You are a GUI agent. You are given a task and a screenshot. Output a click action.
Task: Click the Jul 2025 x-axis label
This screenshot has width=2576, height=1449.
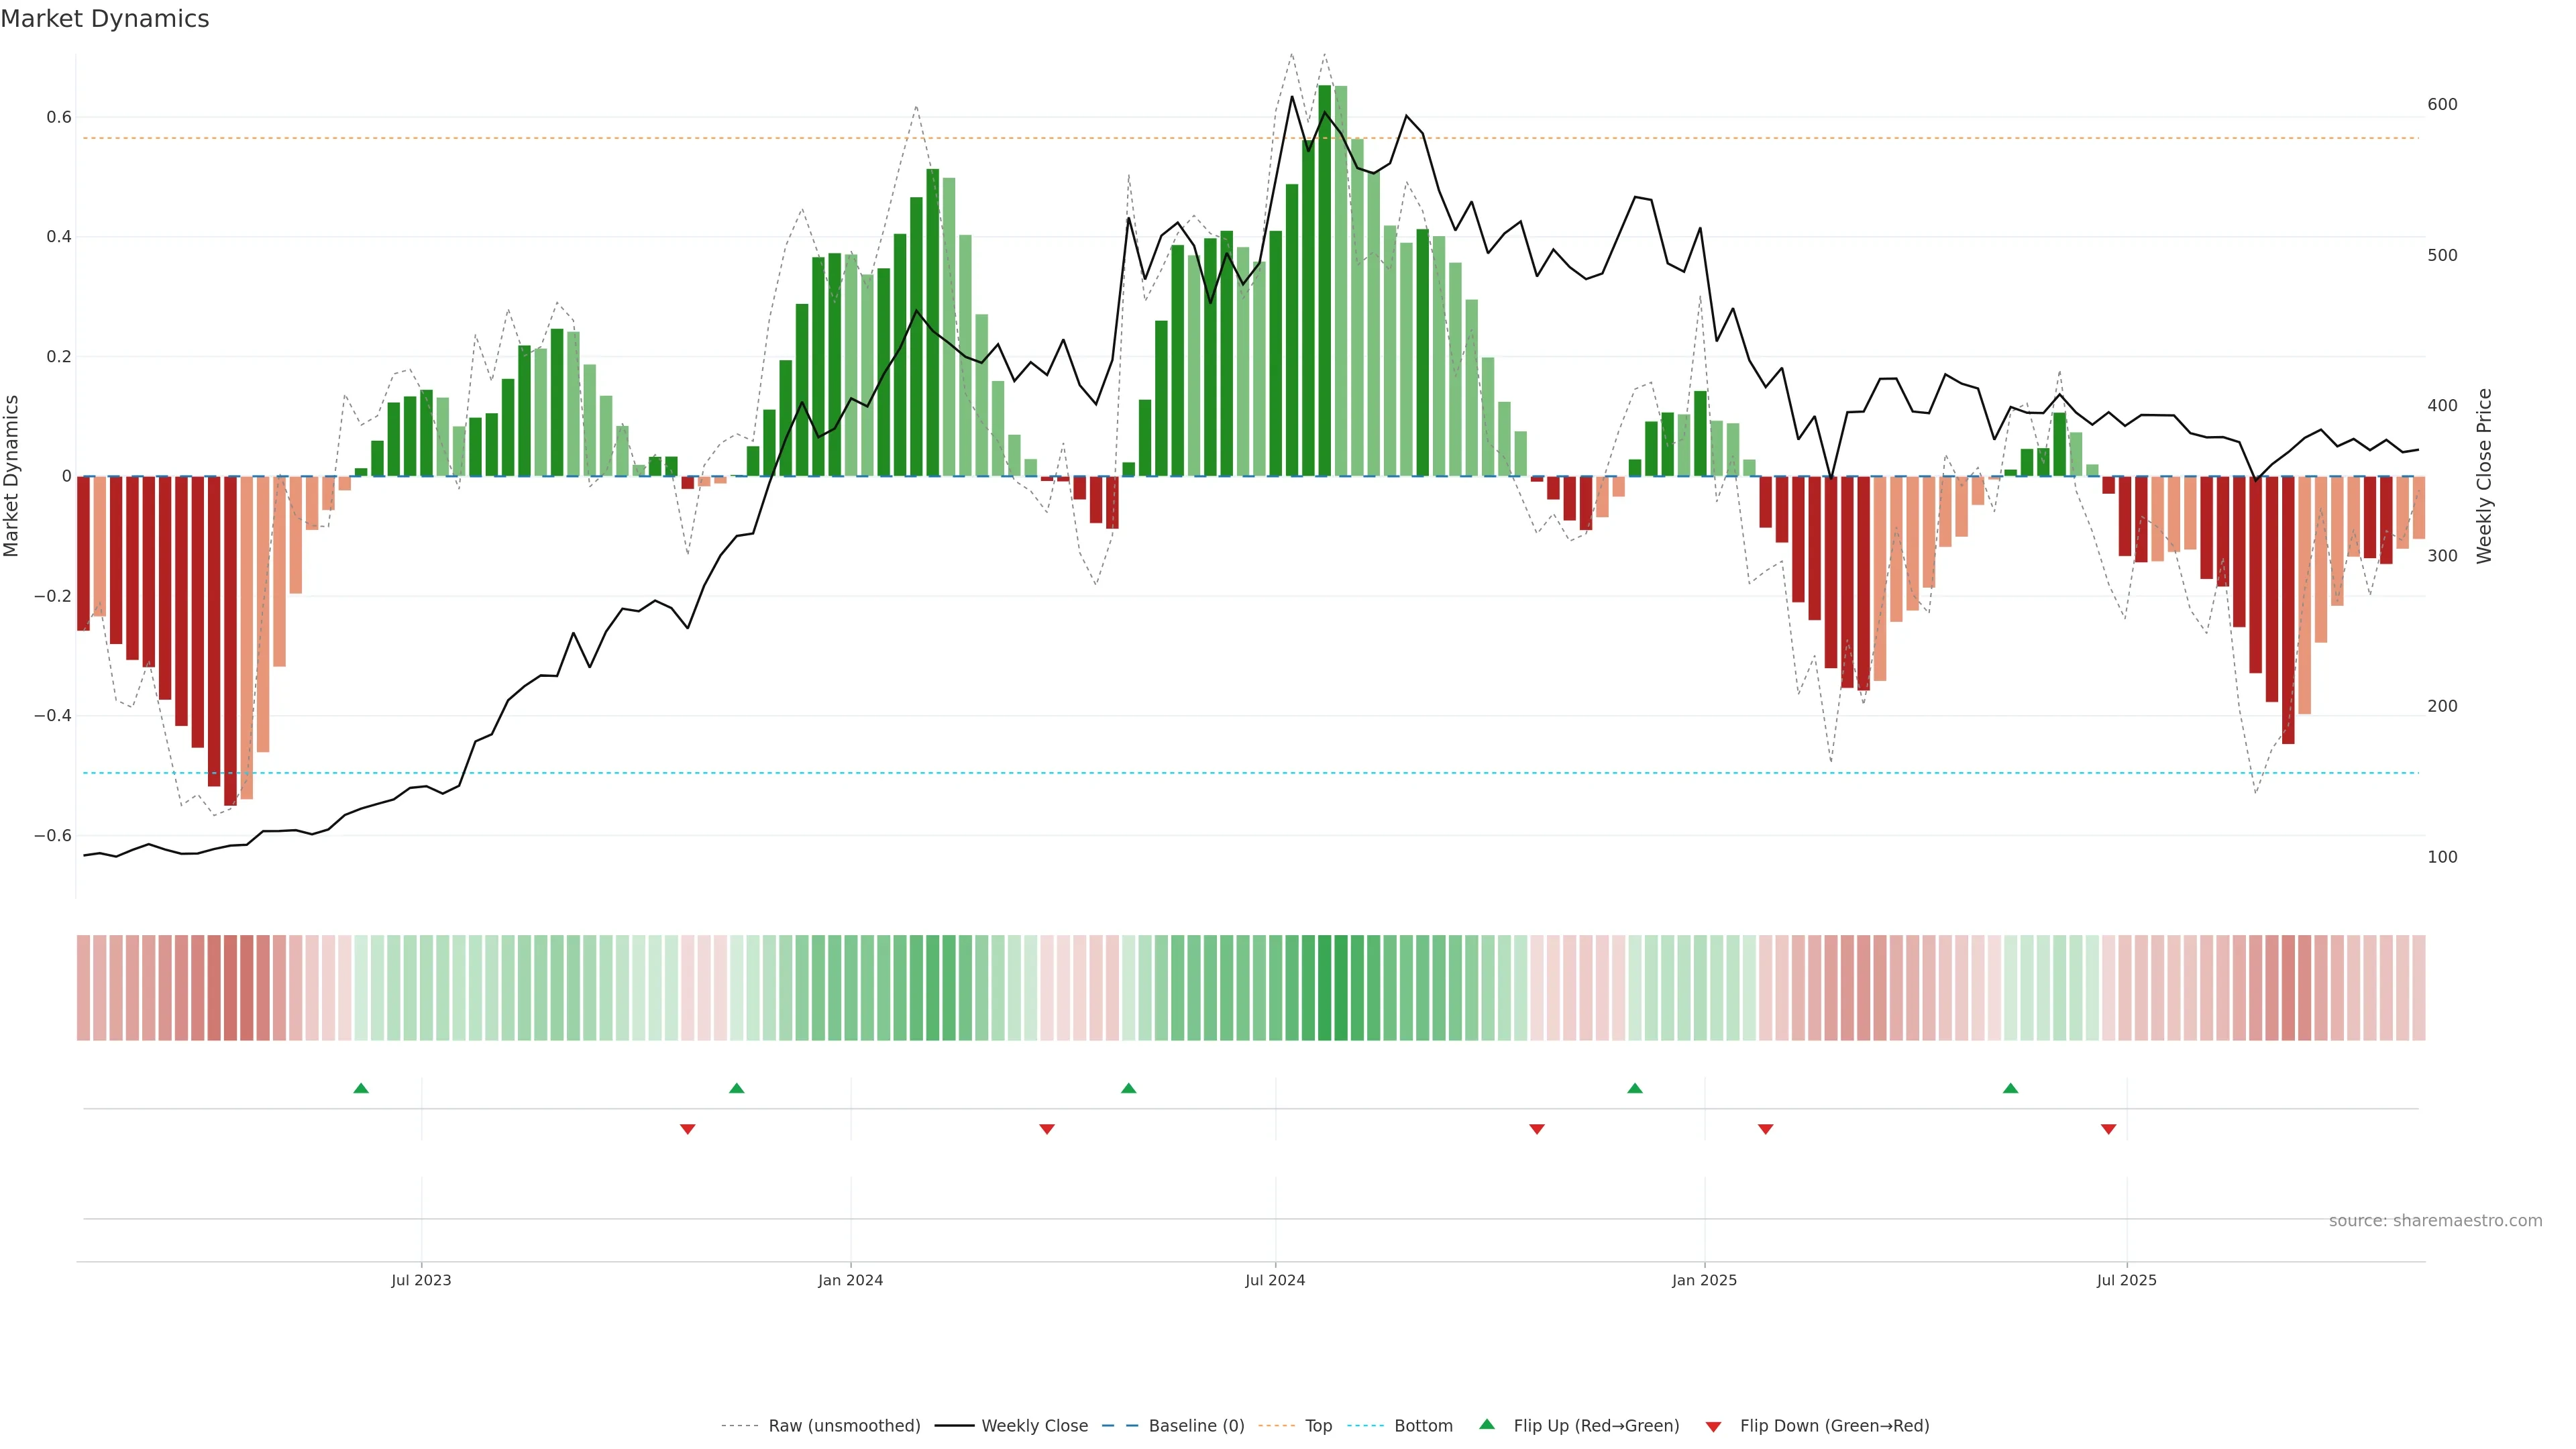pyautogui.click(x=2126, y=1280)
